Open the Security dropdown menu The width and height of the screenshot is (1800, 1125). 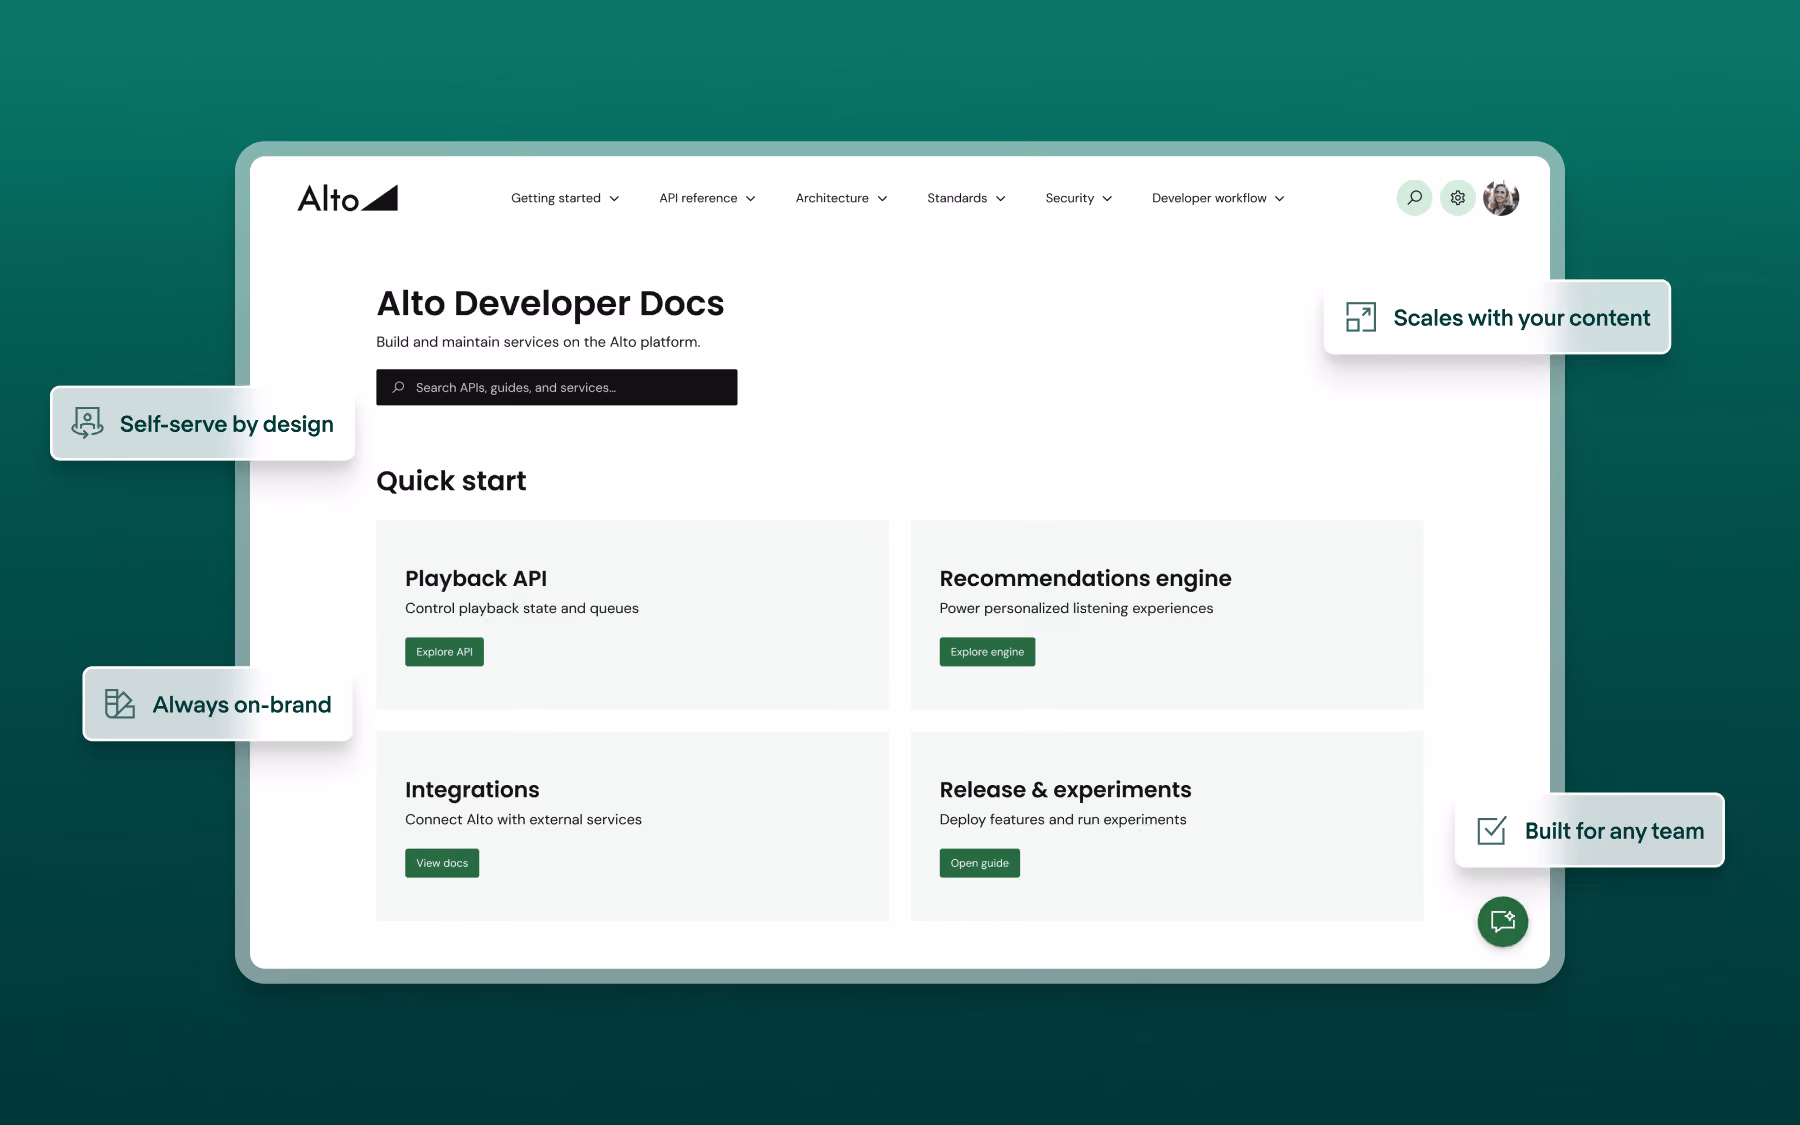(1078, 198)
